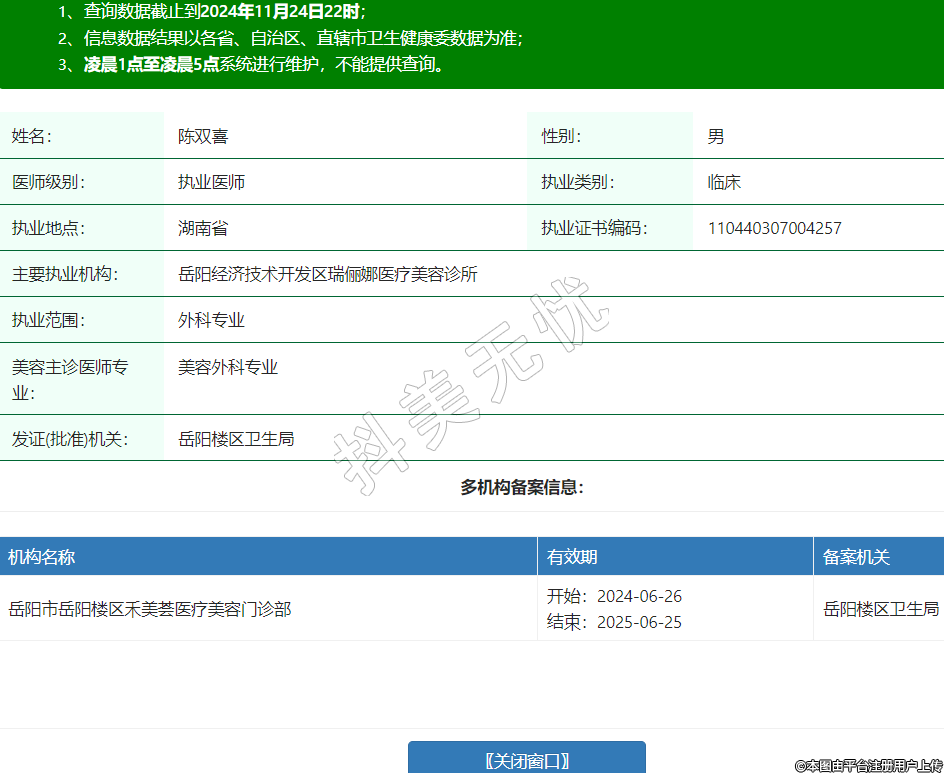Screen dimensions: 944x773
Task: Click the name value 陈双喜
Action: pyautogui.click(x=203, y=136)
